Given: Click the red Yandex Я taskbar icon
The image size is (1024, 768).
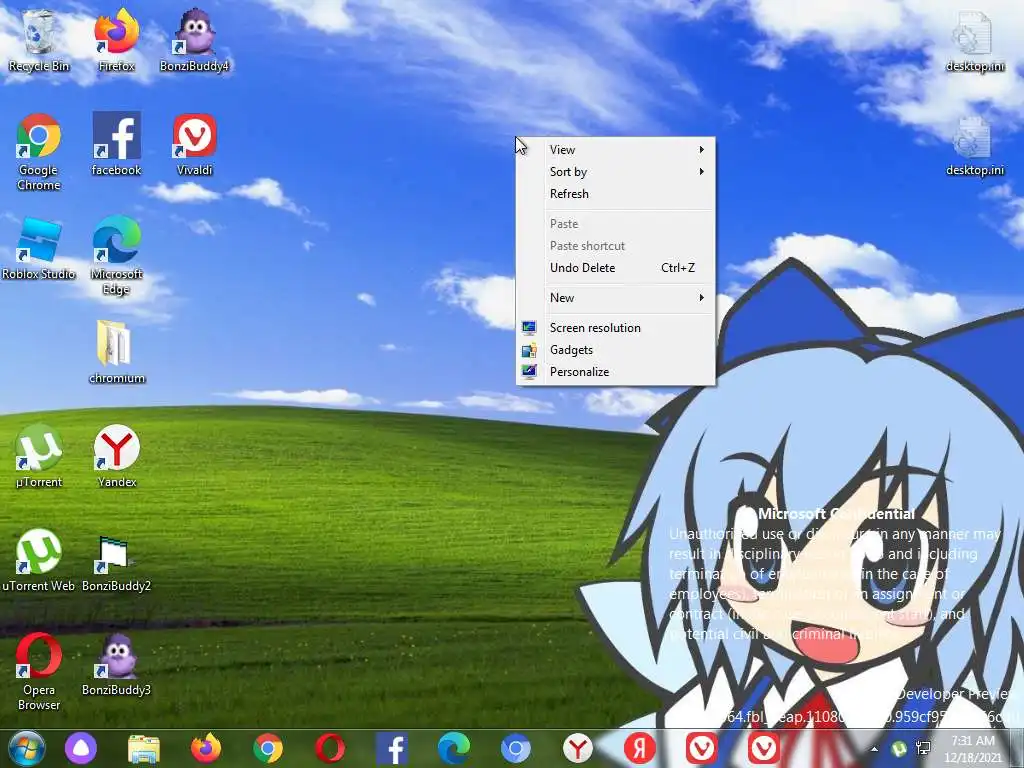Looking at the screenshot, I should coord(639,748).
